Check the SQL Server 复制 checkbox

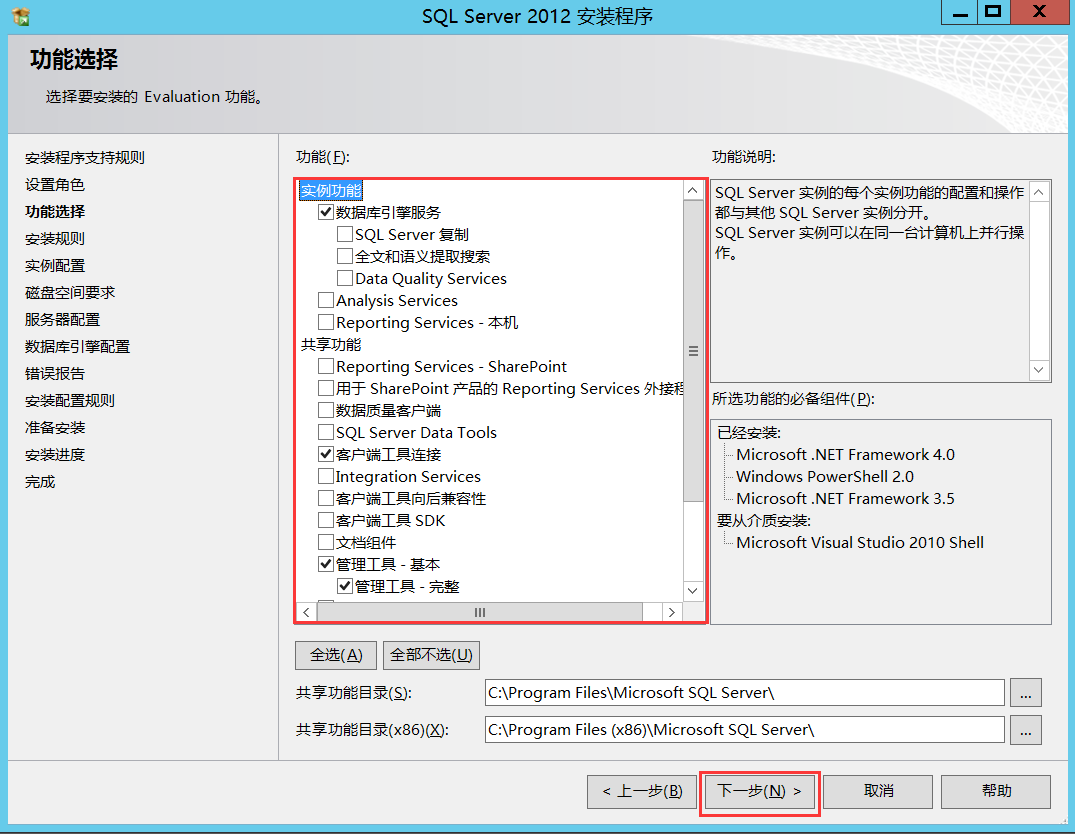[x=345, y=235]
